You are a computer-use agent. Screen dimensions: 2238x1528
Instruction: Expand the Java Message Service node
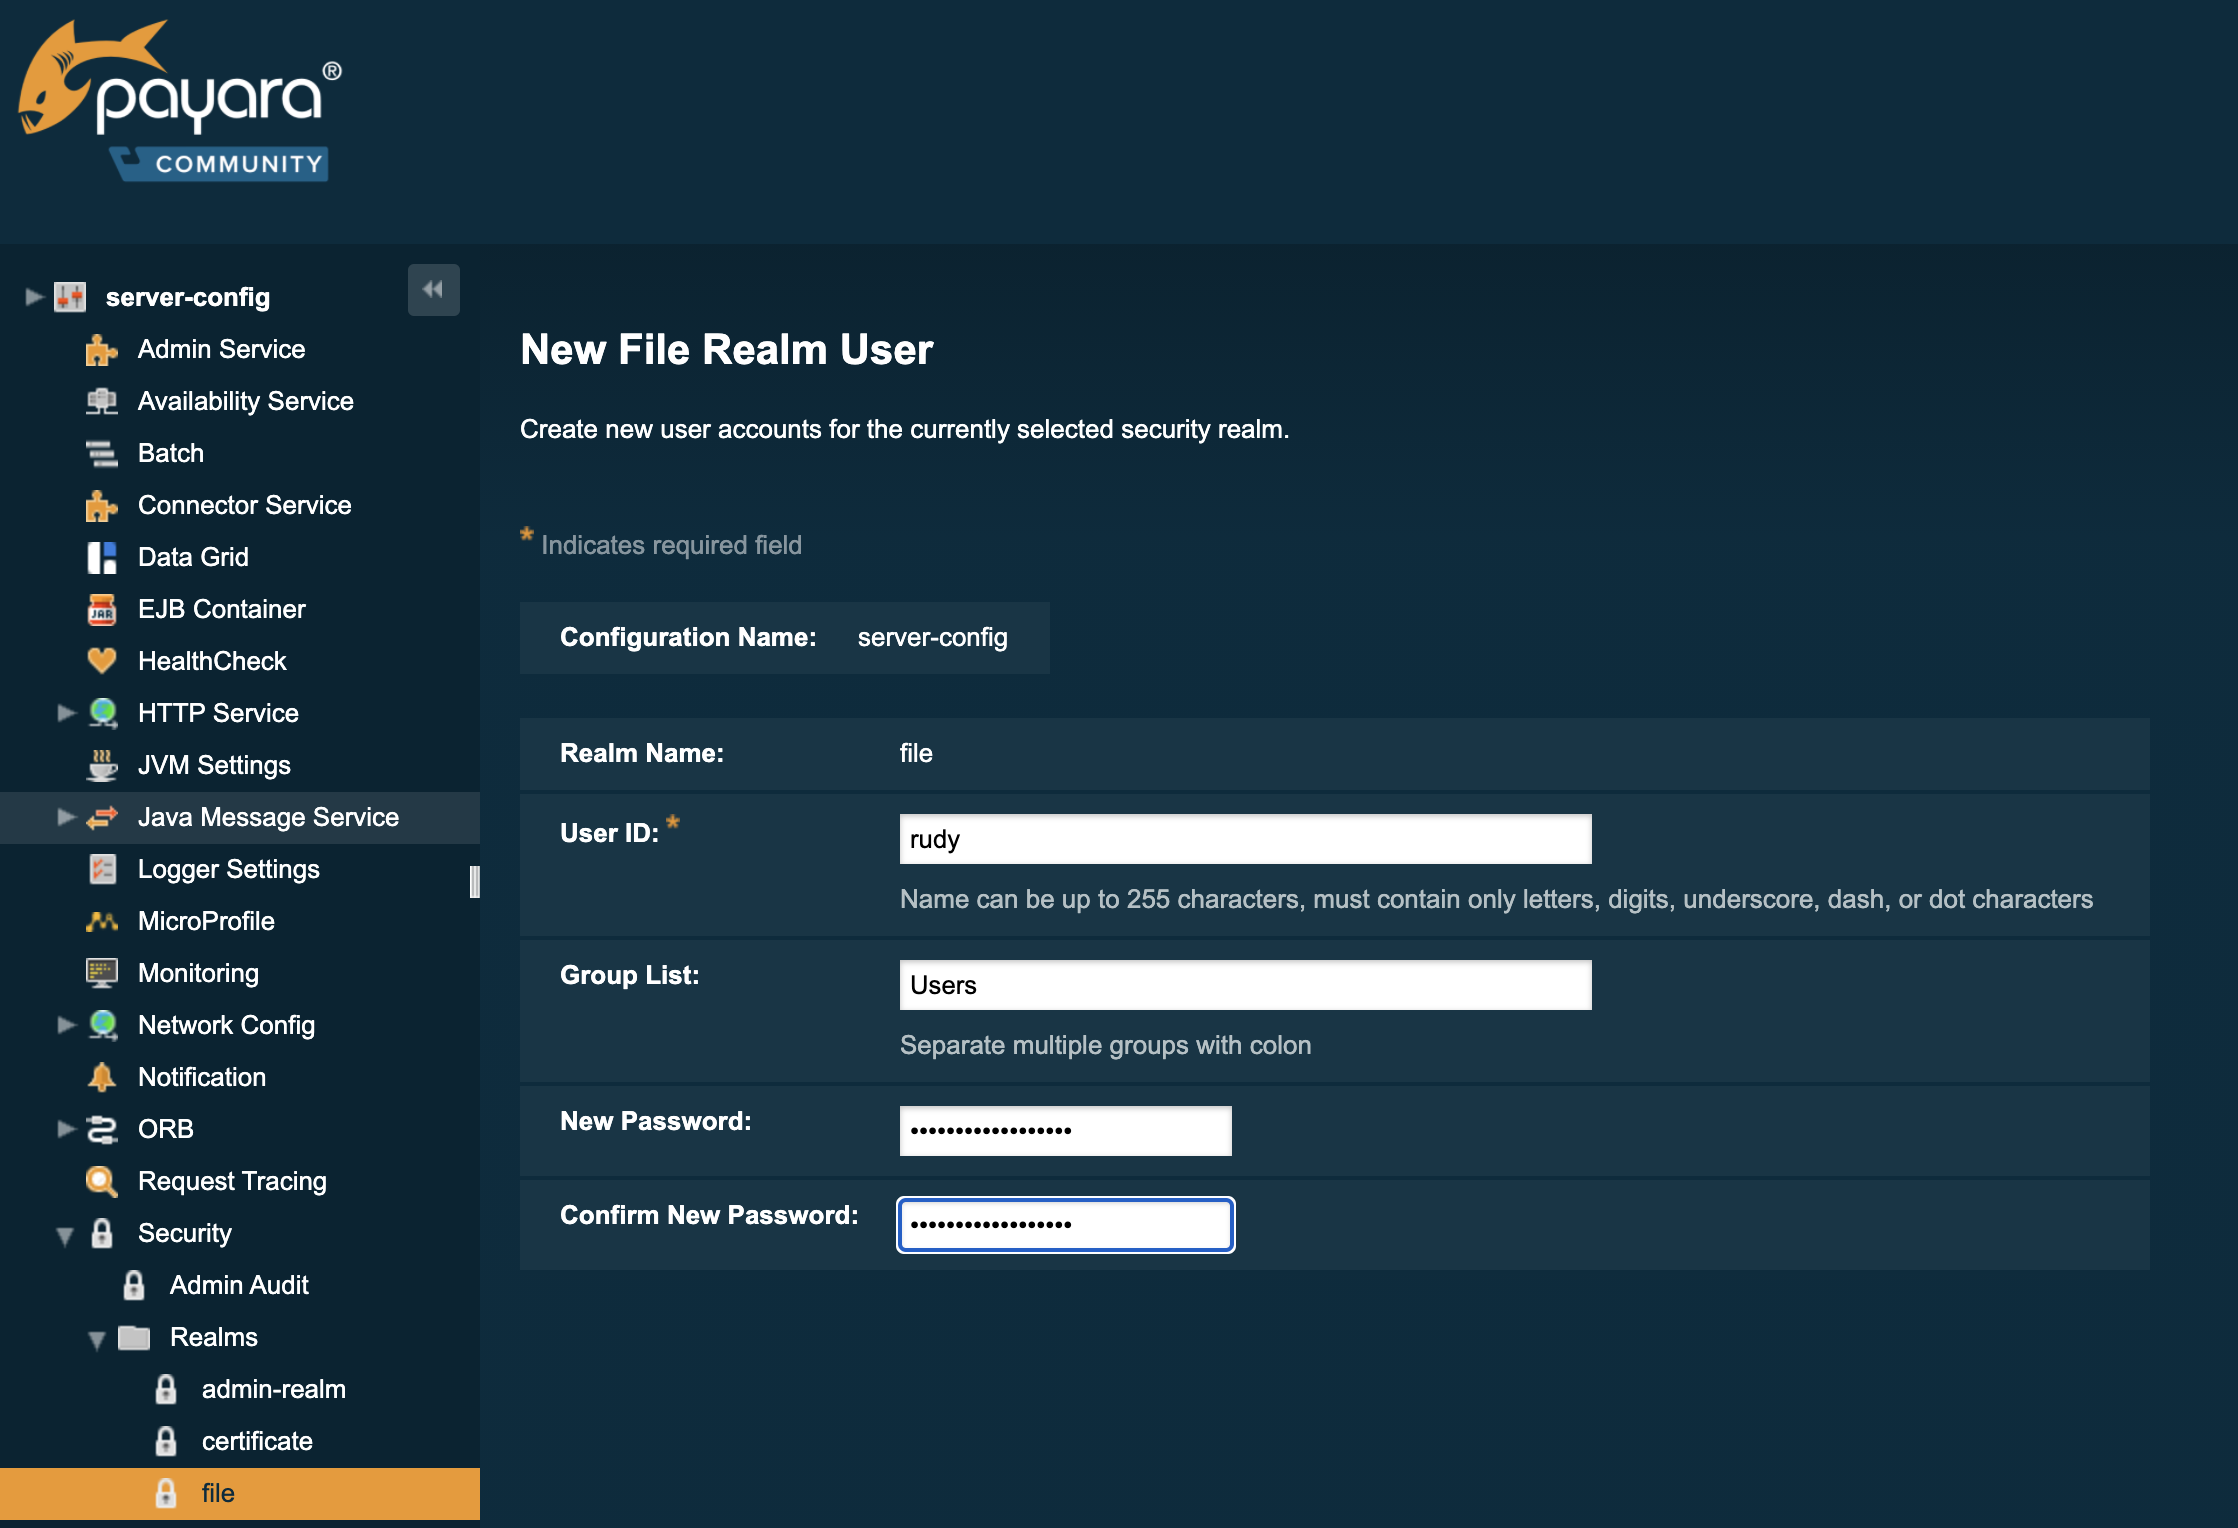click(x=66, y=817)
